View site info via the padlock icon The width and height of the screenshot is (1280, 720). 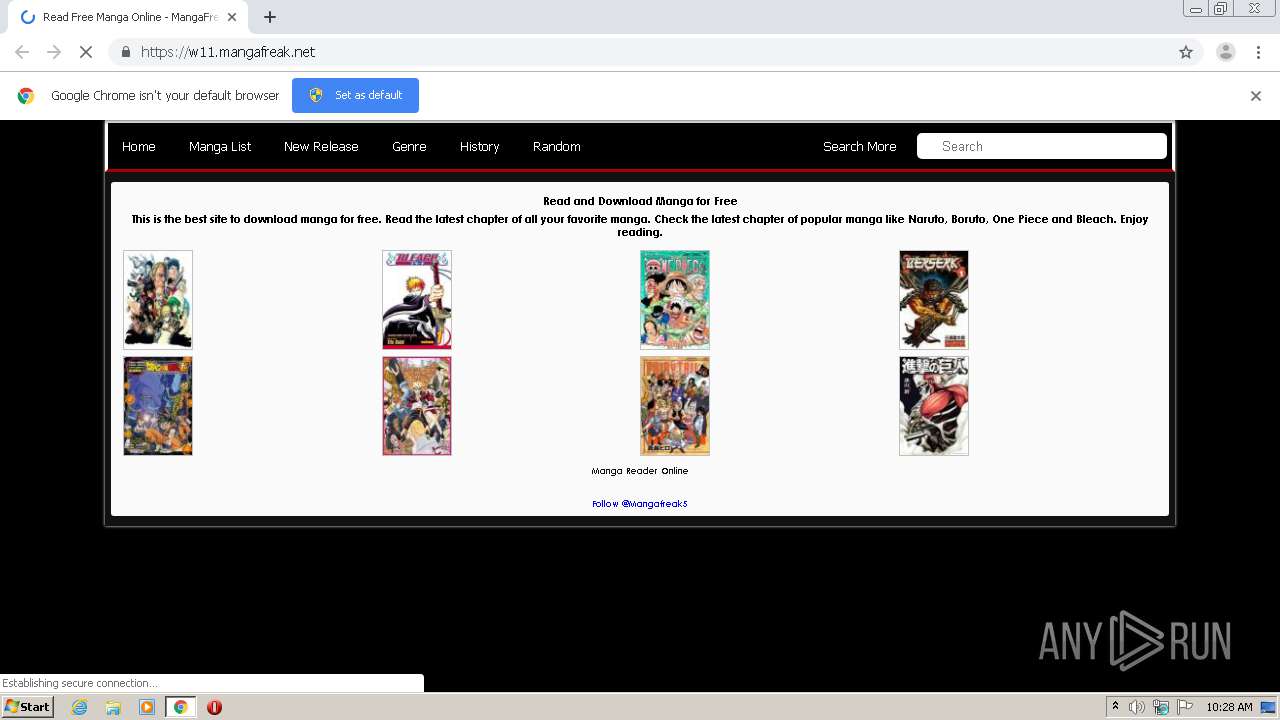[x=125, y=52]
